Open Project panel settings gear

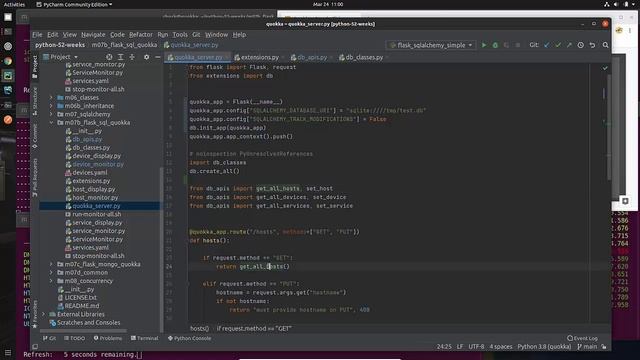(x=146, y=57)
